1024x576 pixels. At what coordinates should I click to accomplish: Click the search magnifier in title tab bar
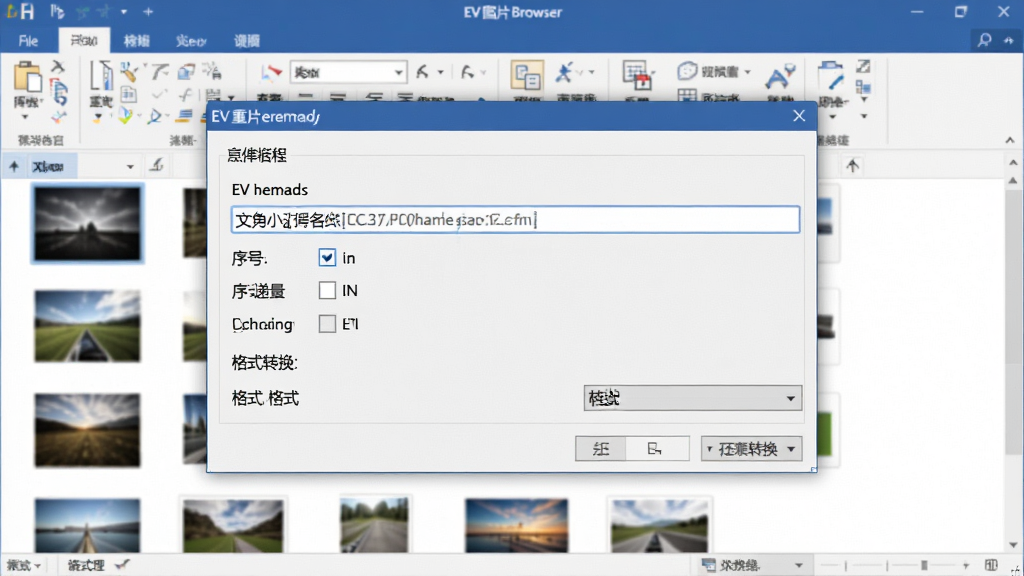click(984, 40)
